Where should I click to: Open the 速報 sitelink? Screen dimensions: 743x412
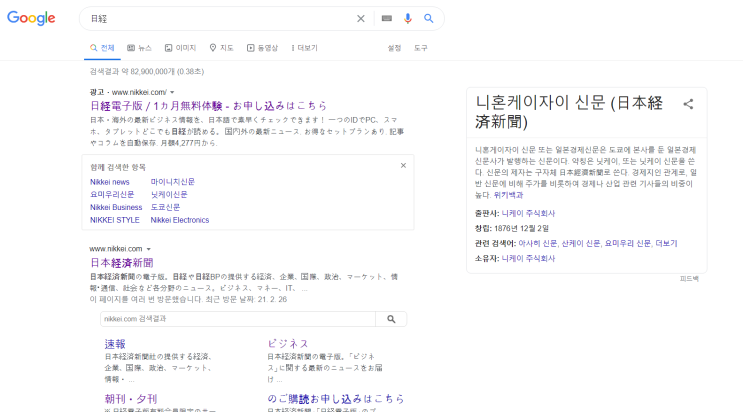(x=115, y=344)
